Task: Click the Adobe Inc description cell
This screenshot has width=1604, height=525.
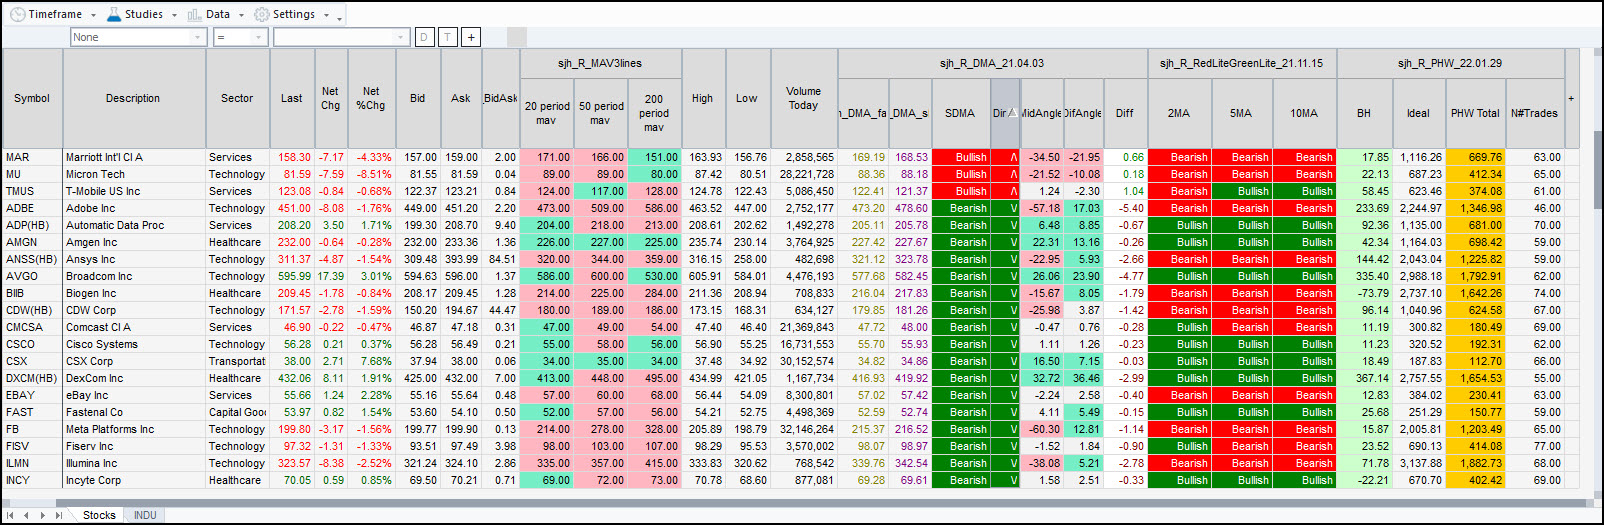Action: point(134,208)
